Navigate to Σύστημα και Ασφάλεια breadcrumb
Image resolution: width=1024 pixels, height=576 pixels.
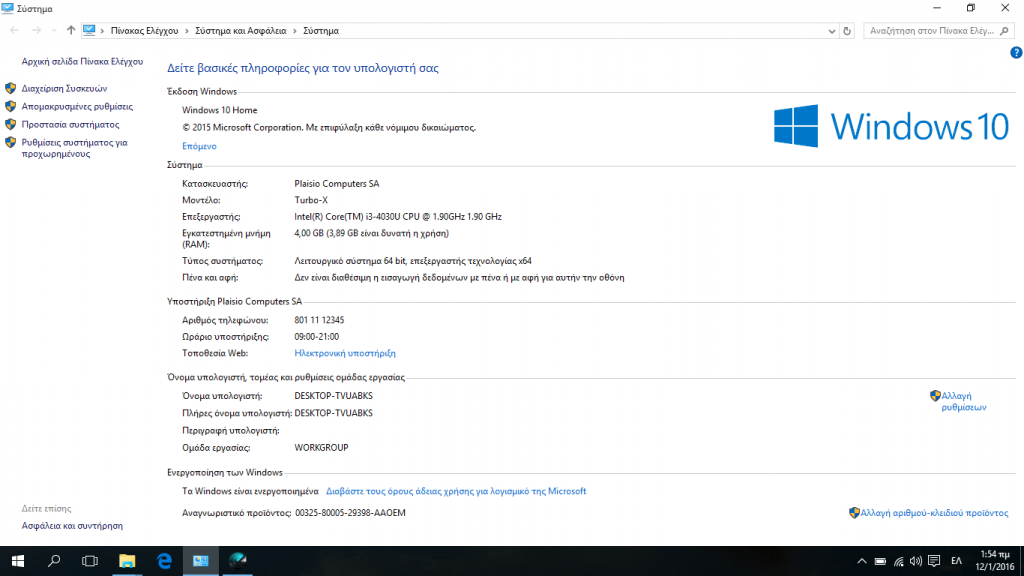(x=241, y=31)
